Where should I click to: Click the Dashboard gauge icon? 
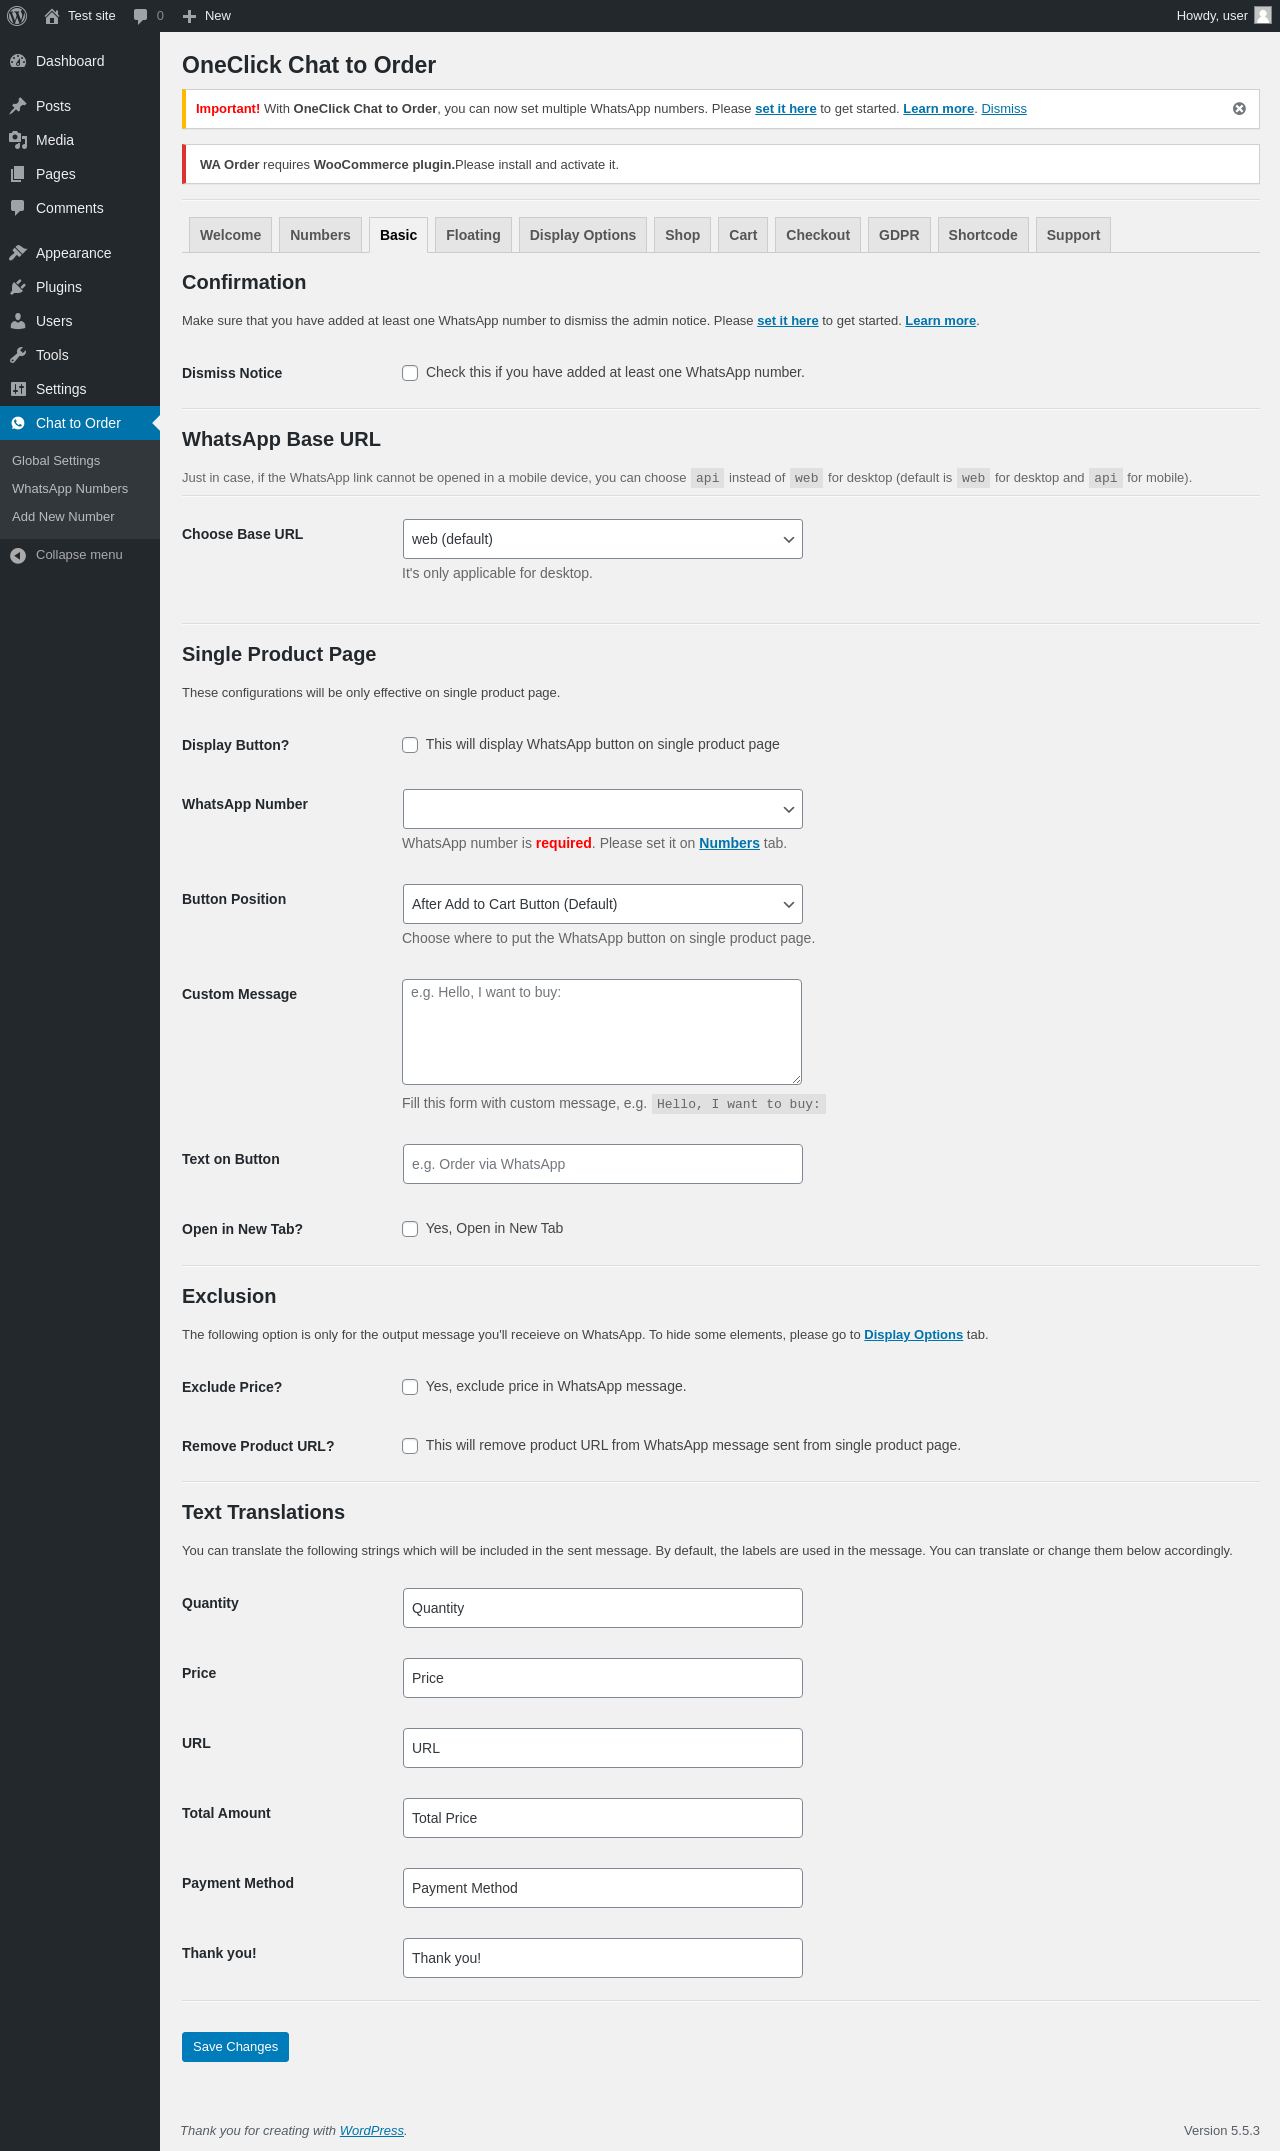click(18, 61)
